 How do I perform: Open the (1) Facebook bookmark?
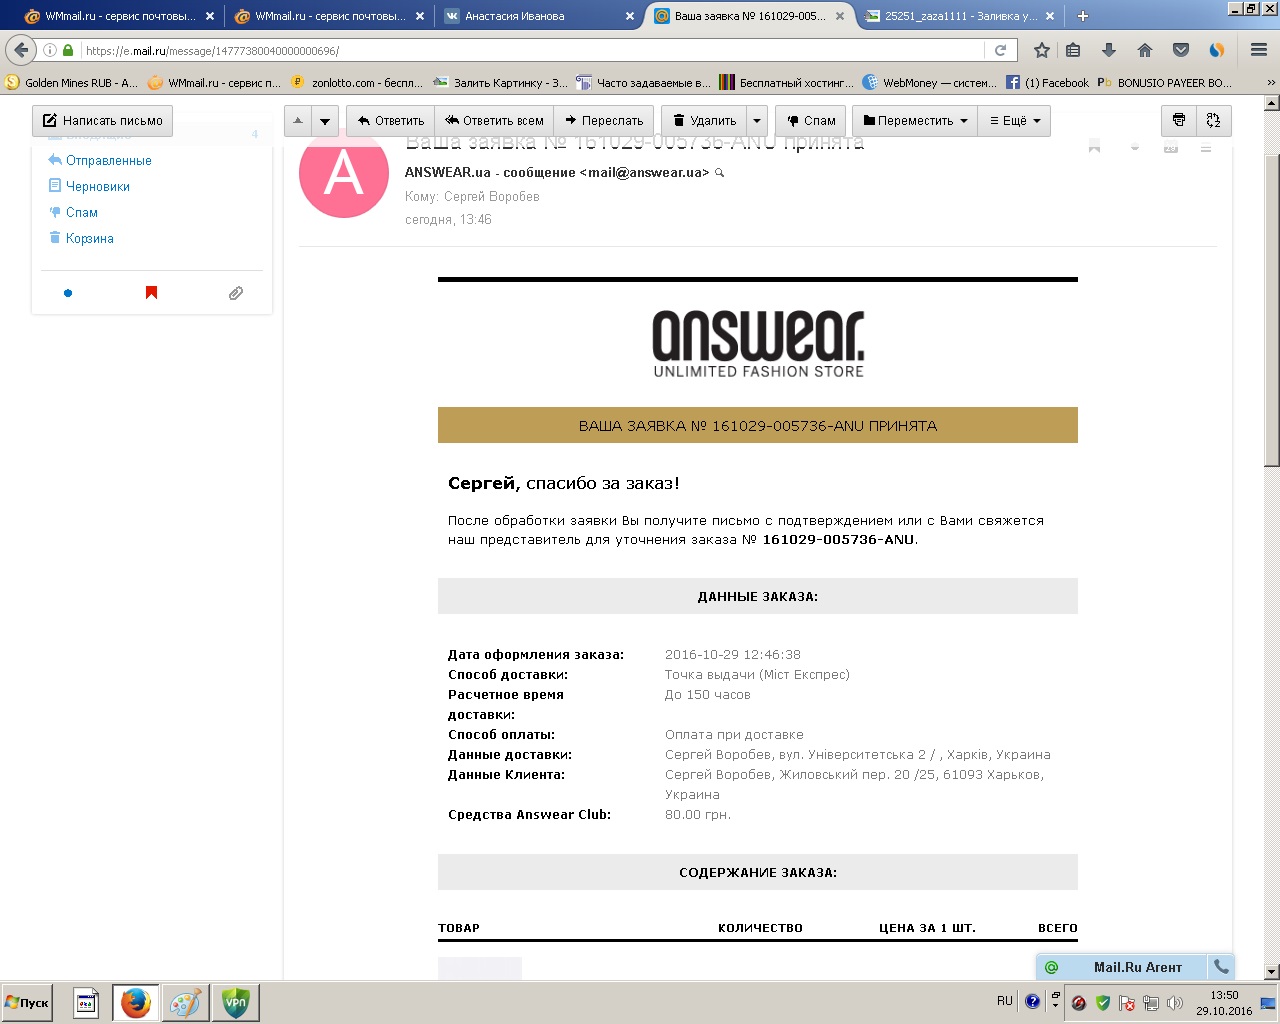(1048, 83)
